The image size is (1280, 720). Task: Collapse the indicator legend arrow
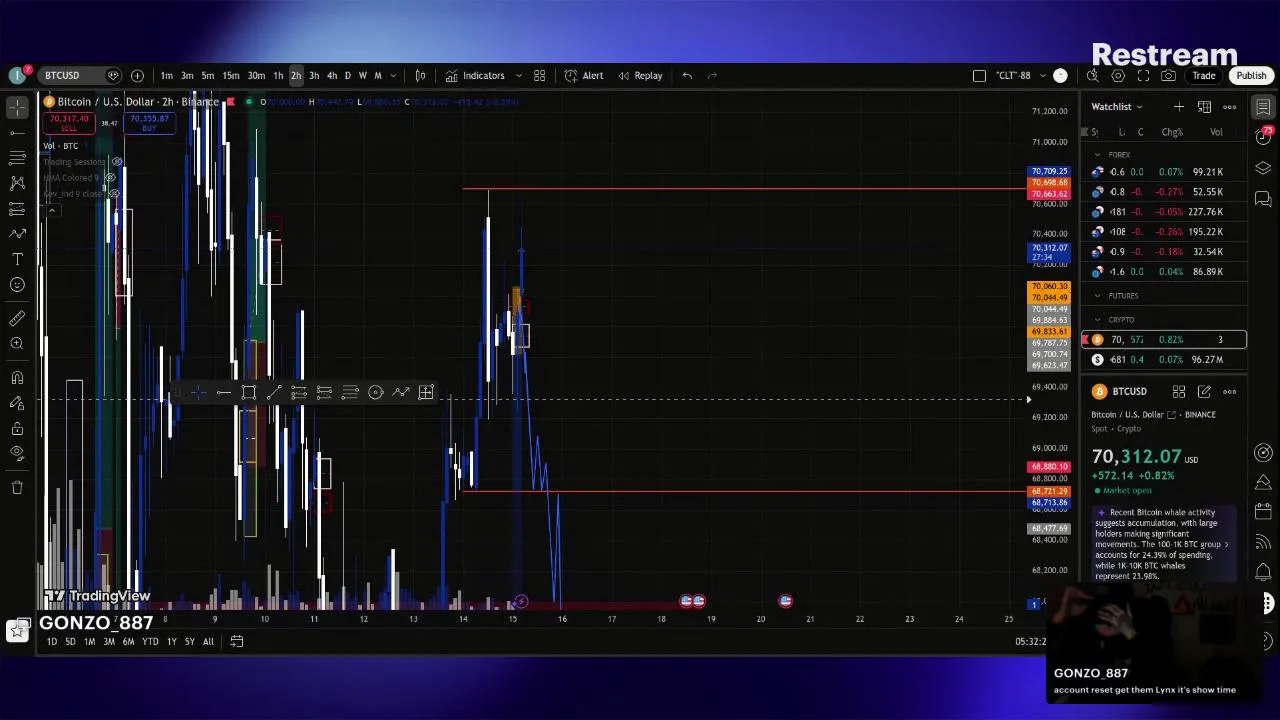(x=52, y=210)
